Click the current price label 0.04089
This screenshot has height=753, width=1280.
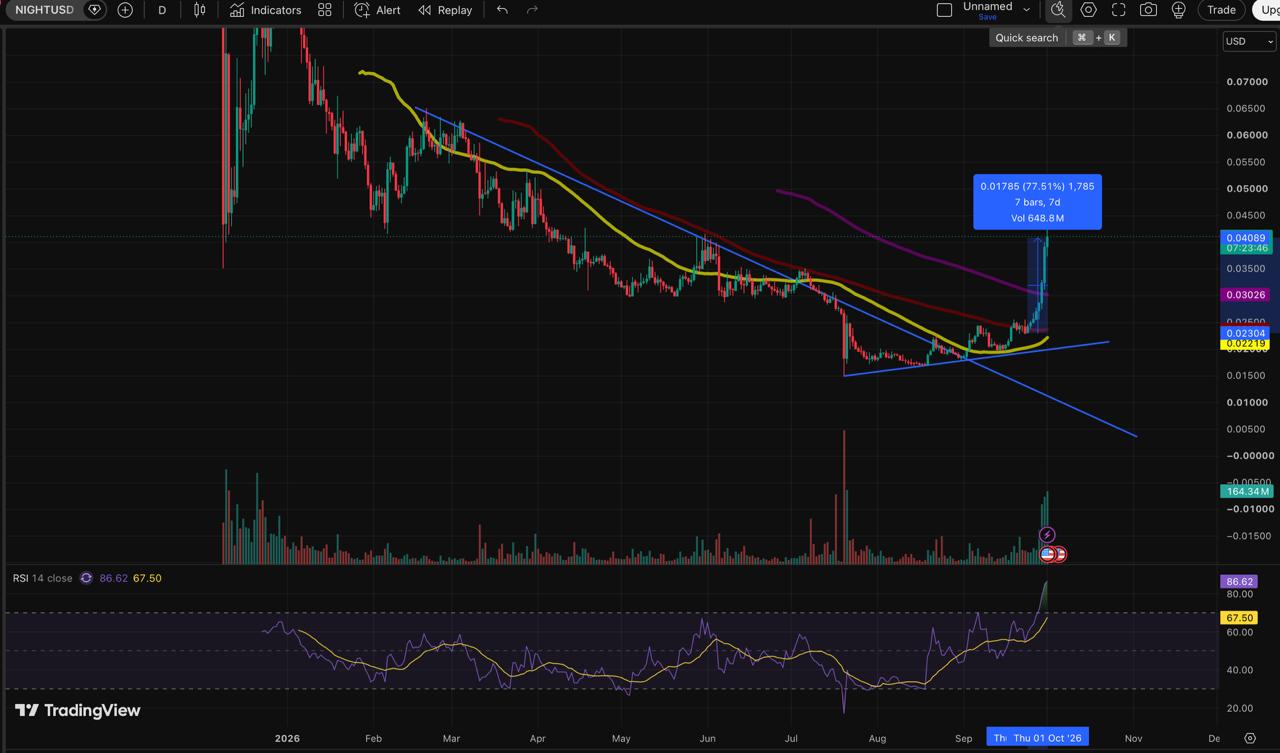pos(1247,238)
